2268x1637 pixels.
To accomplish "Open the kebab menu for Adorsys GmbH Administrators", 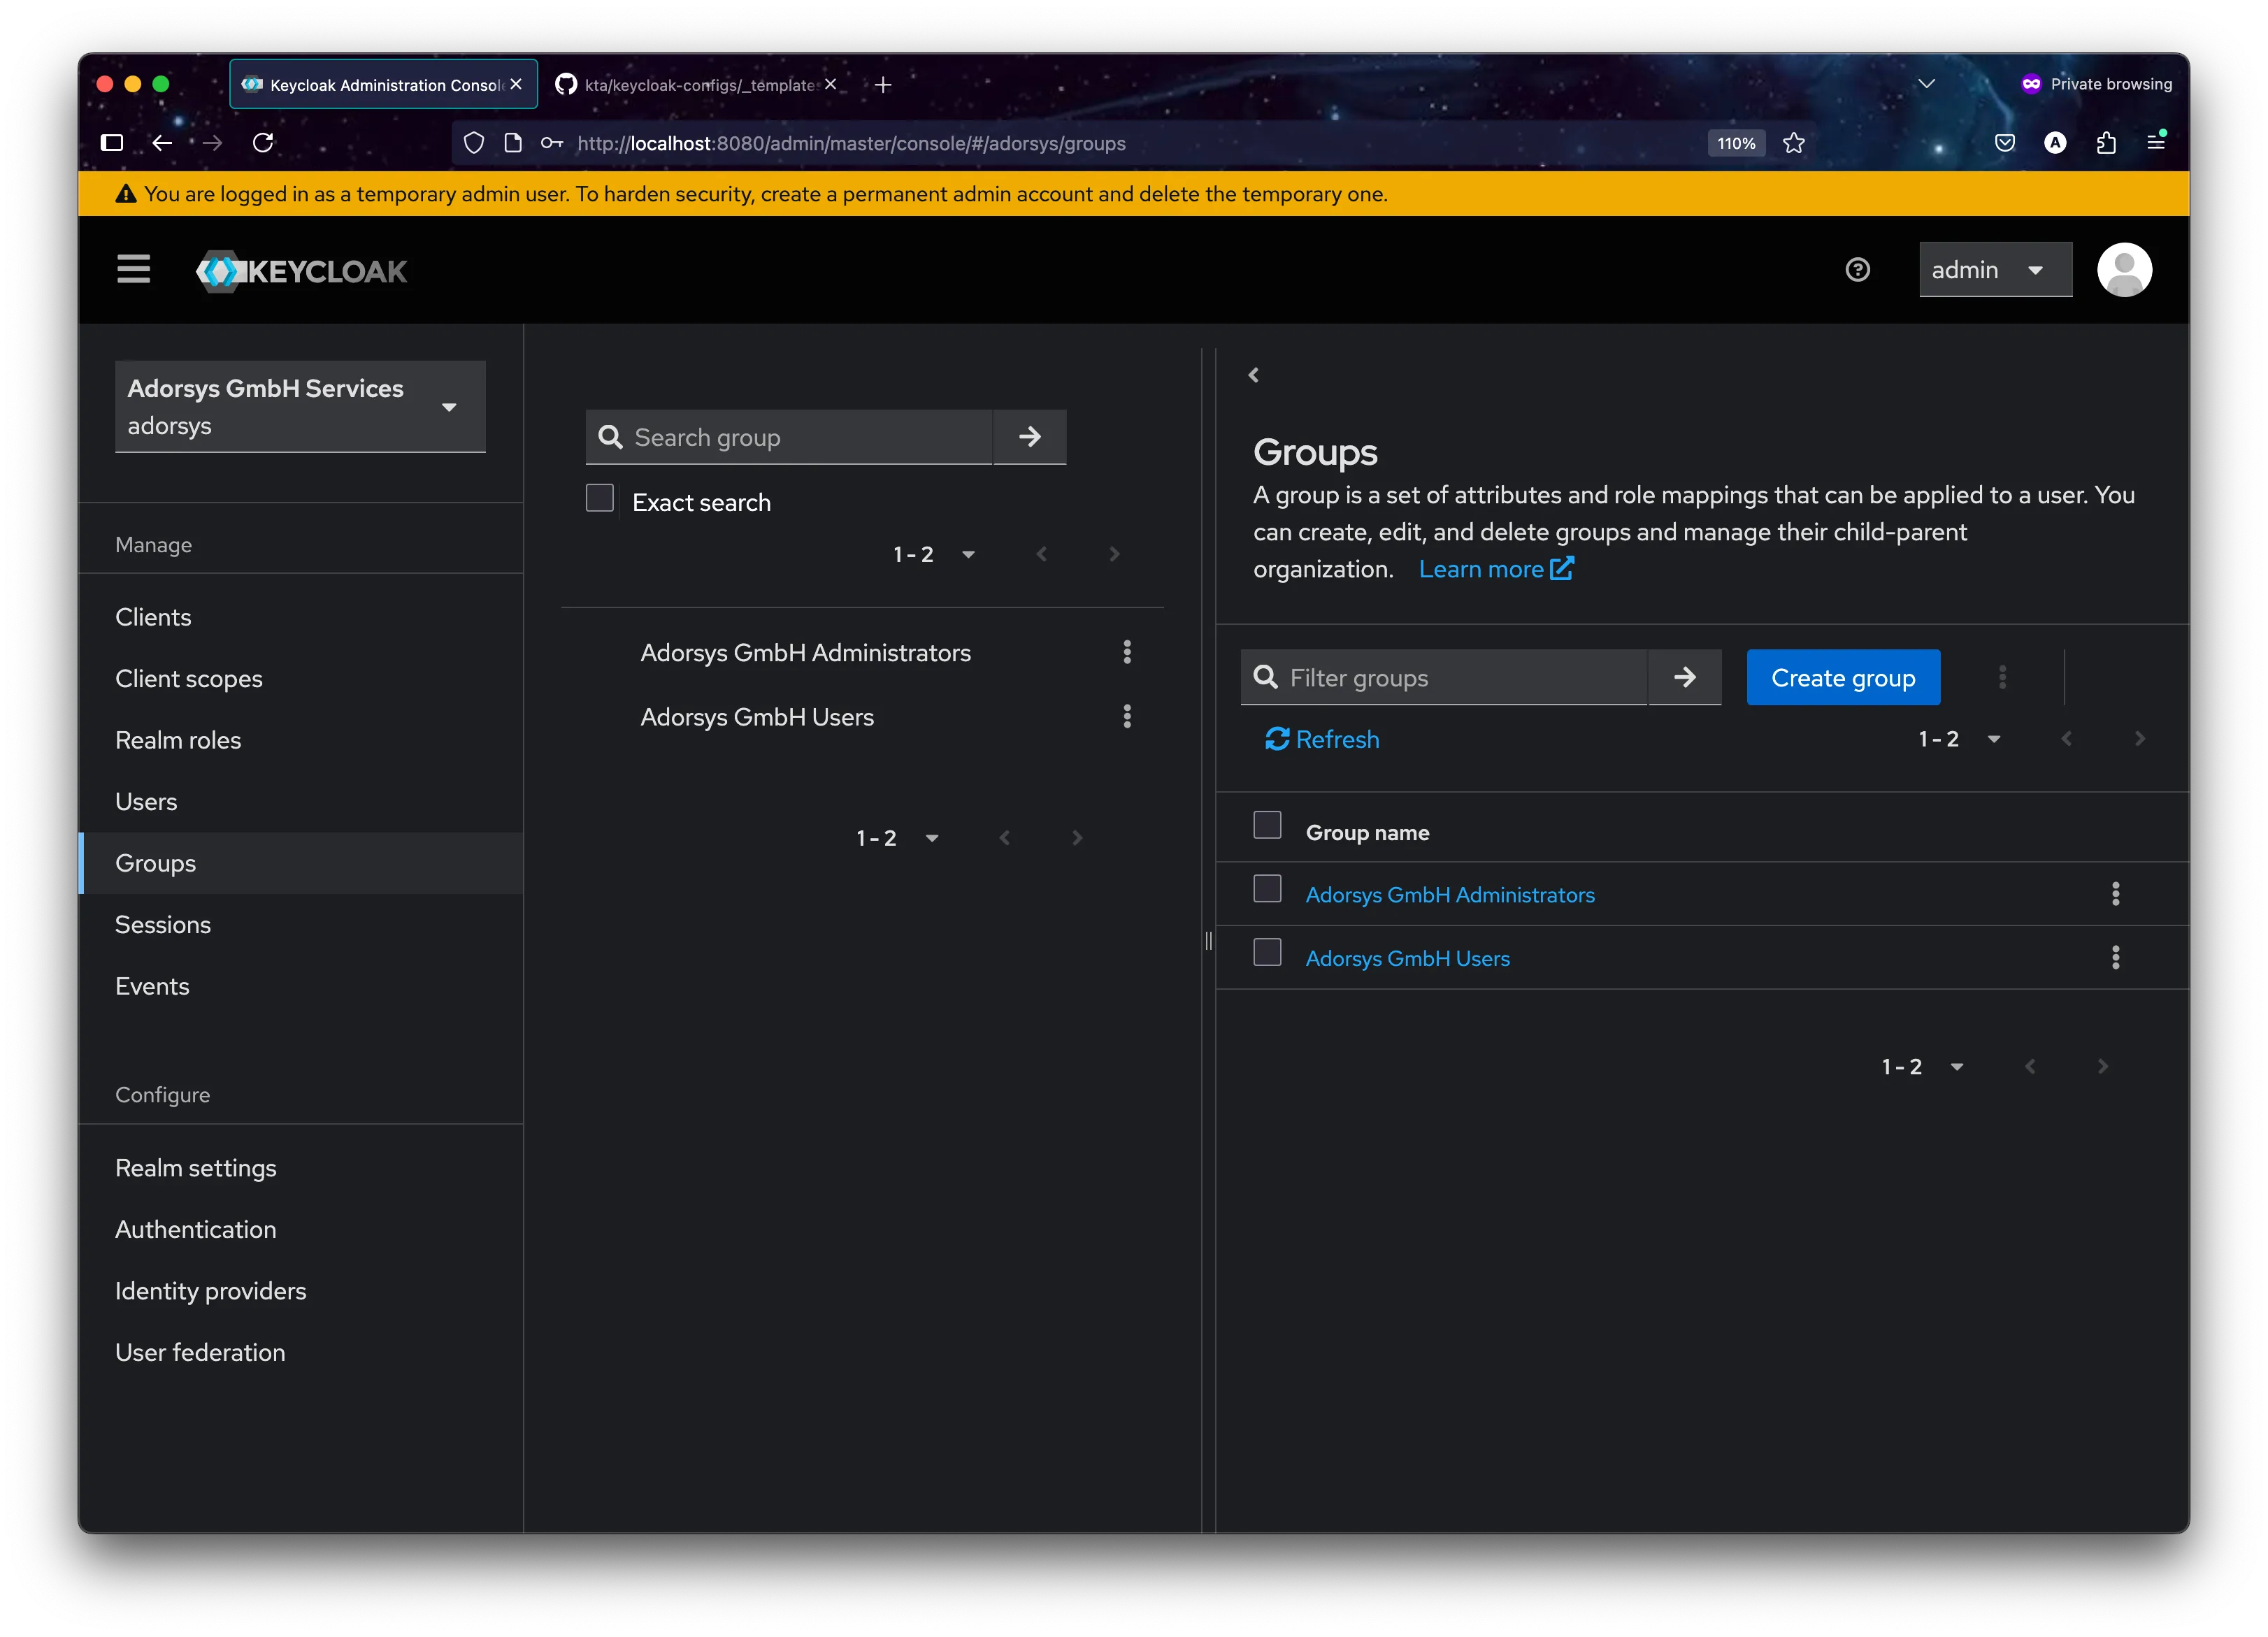I will pos(1127,652).
